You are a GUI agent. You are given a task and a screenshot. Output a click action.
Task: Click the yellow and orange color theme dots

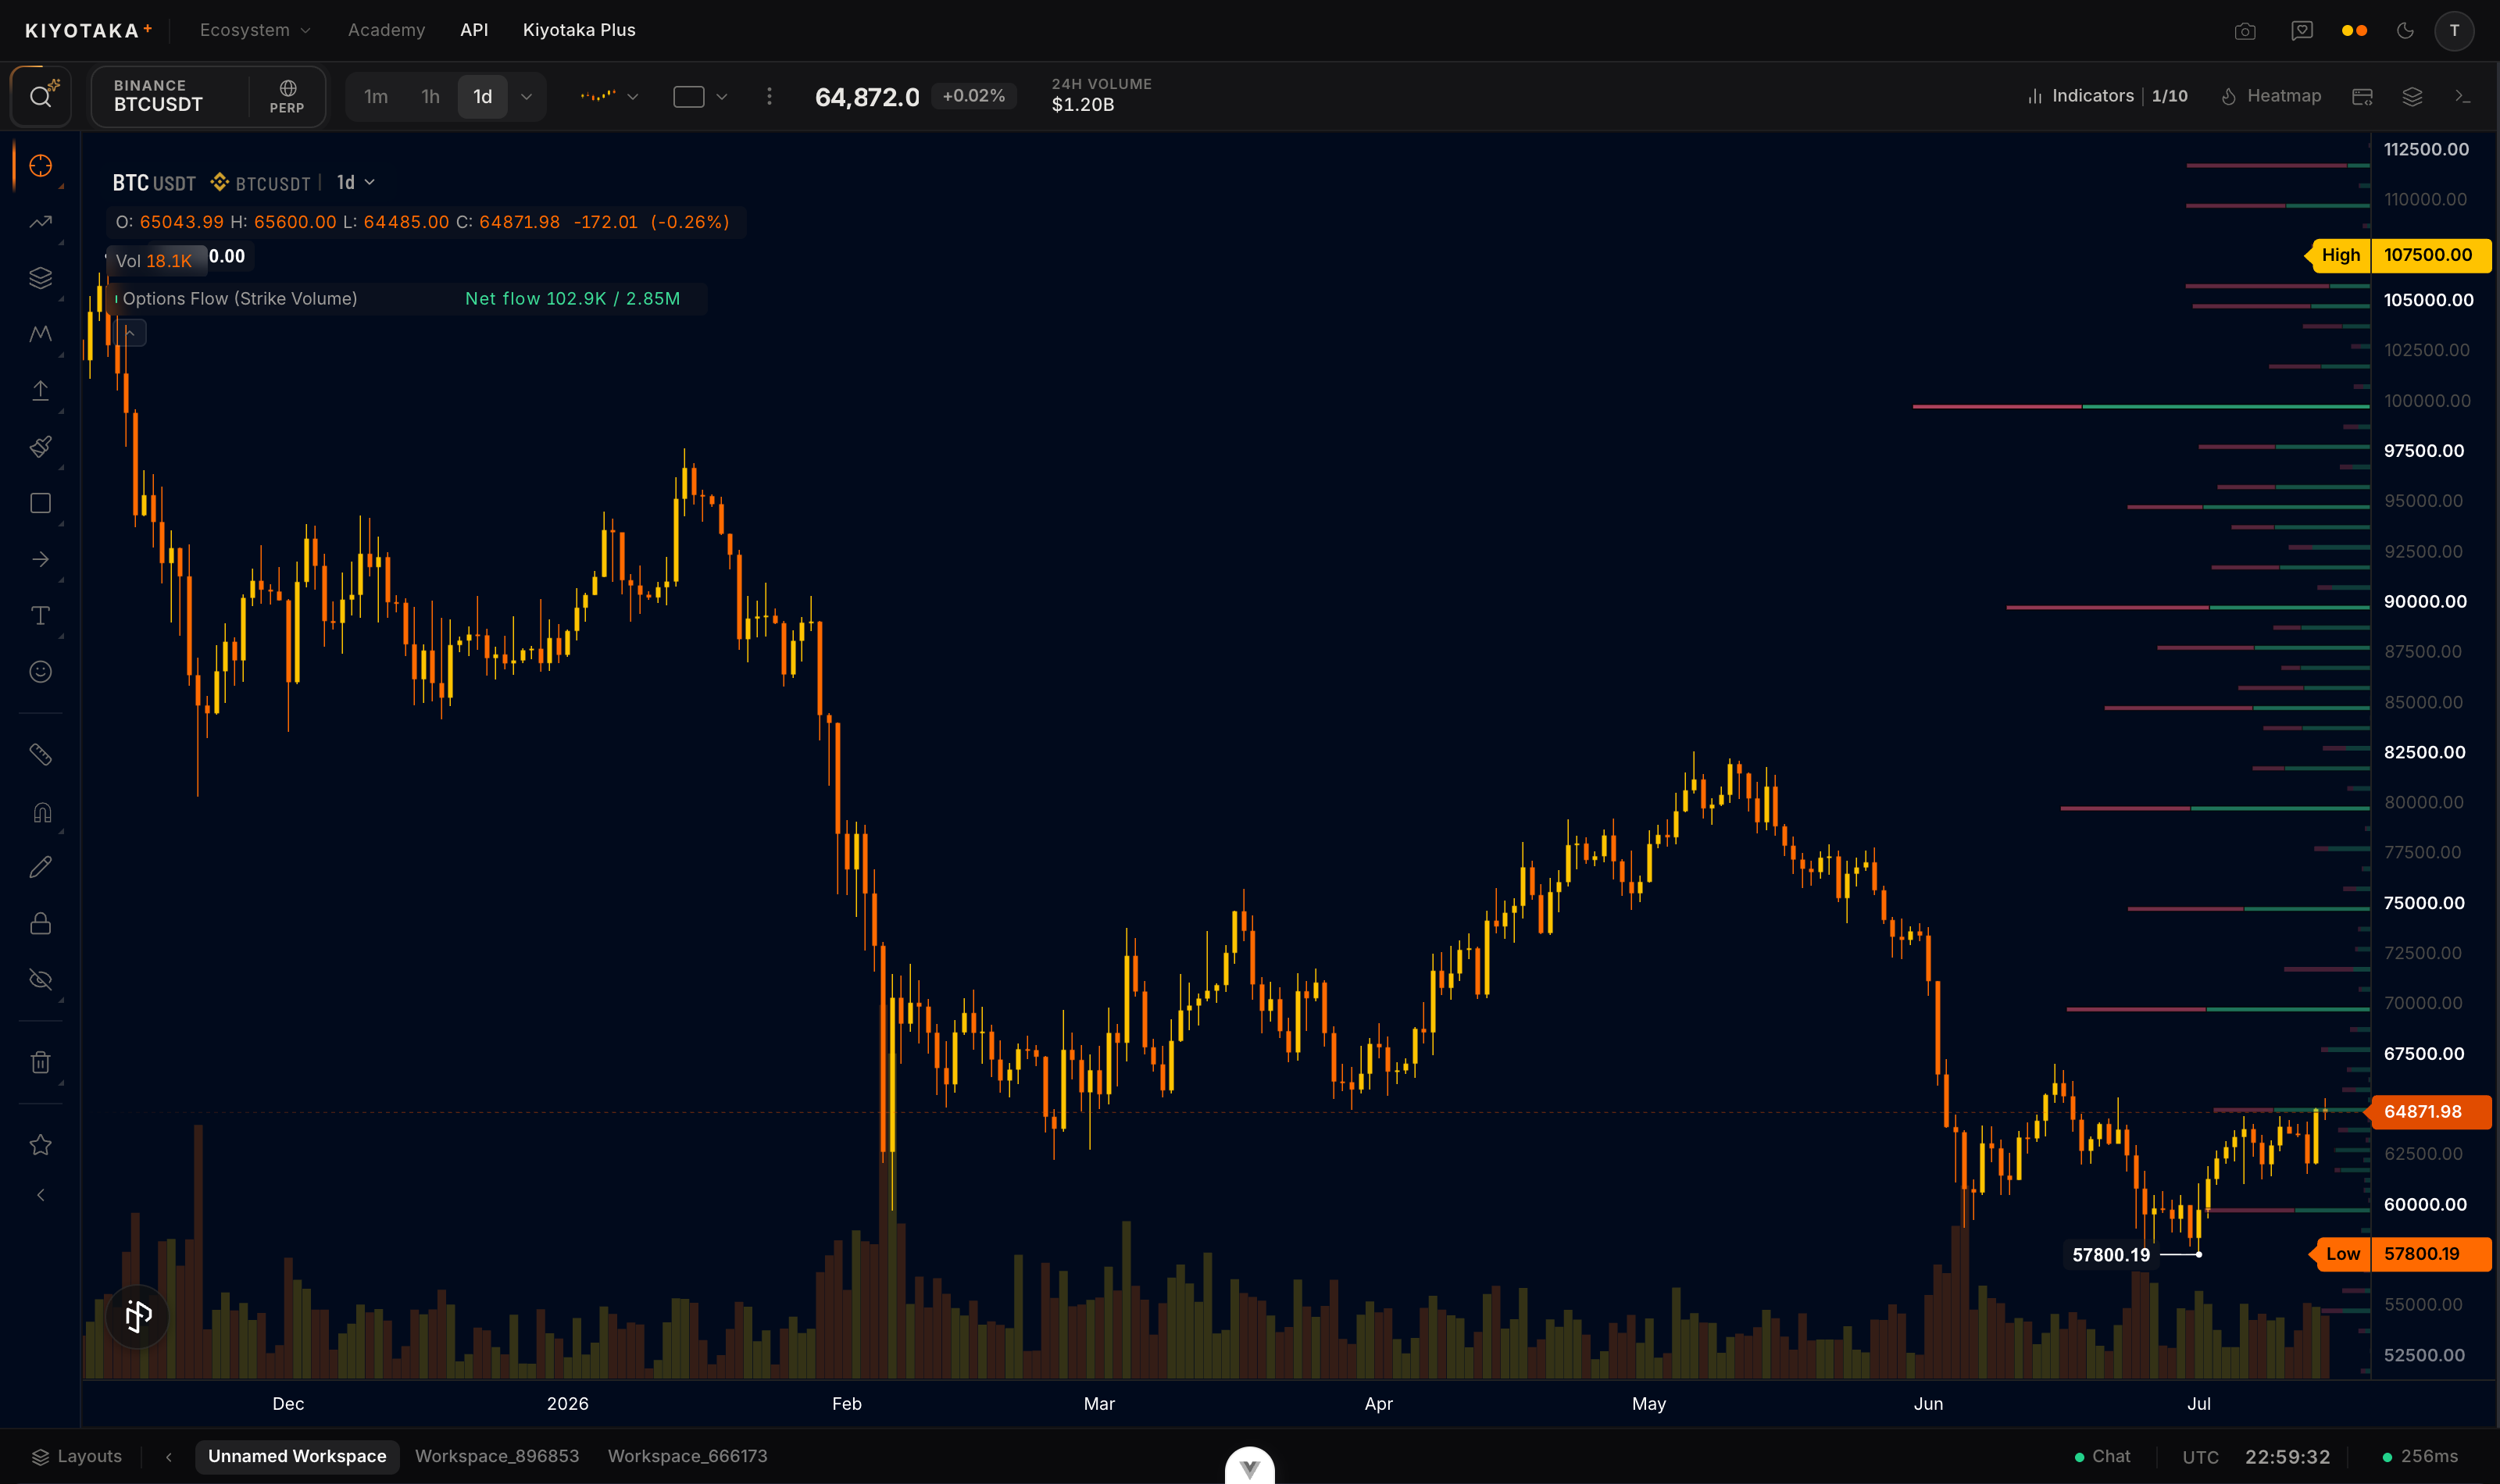coord(2354,31)
